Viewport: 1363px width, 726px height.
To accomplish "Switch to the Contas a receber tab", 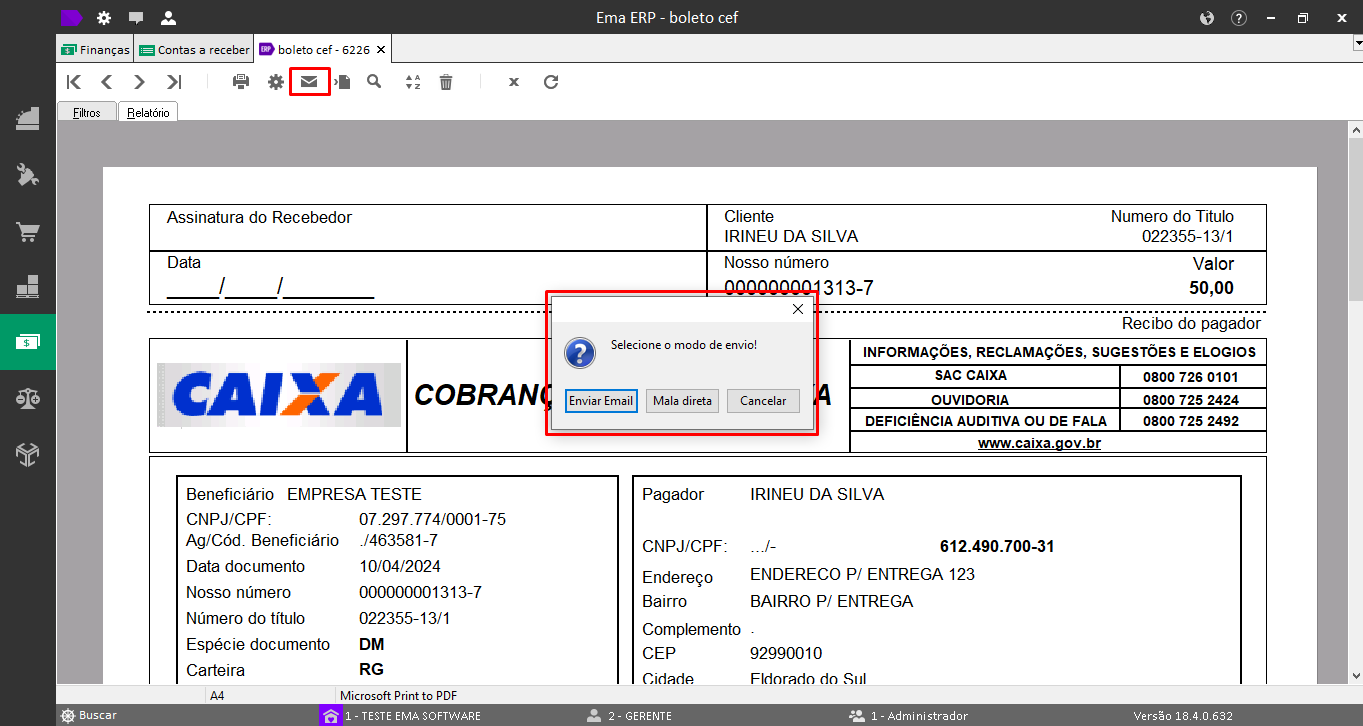I will point(195,50).
